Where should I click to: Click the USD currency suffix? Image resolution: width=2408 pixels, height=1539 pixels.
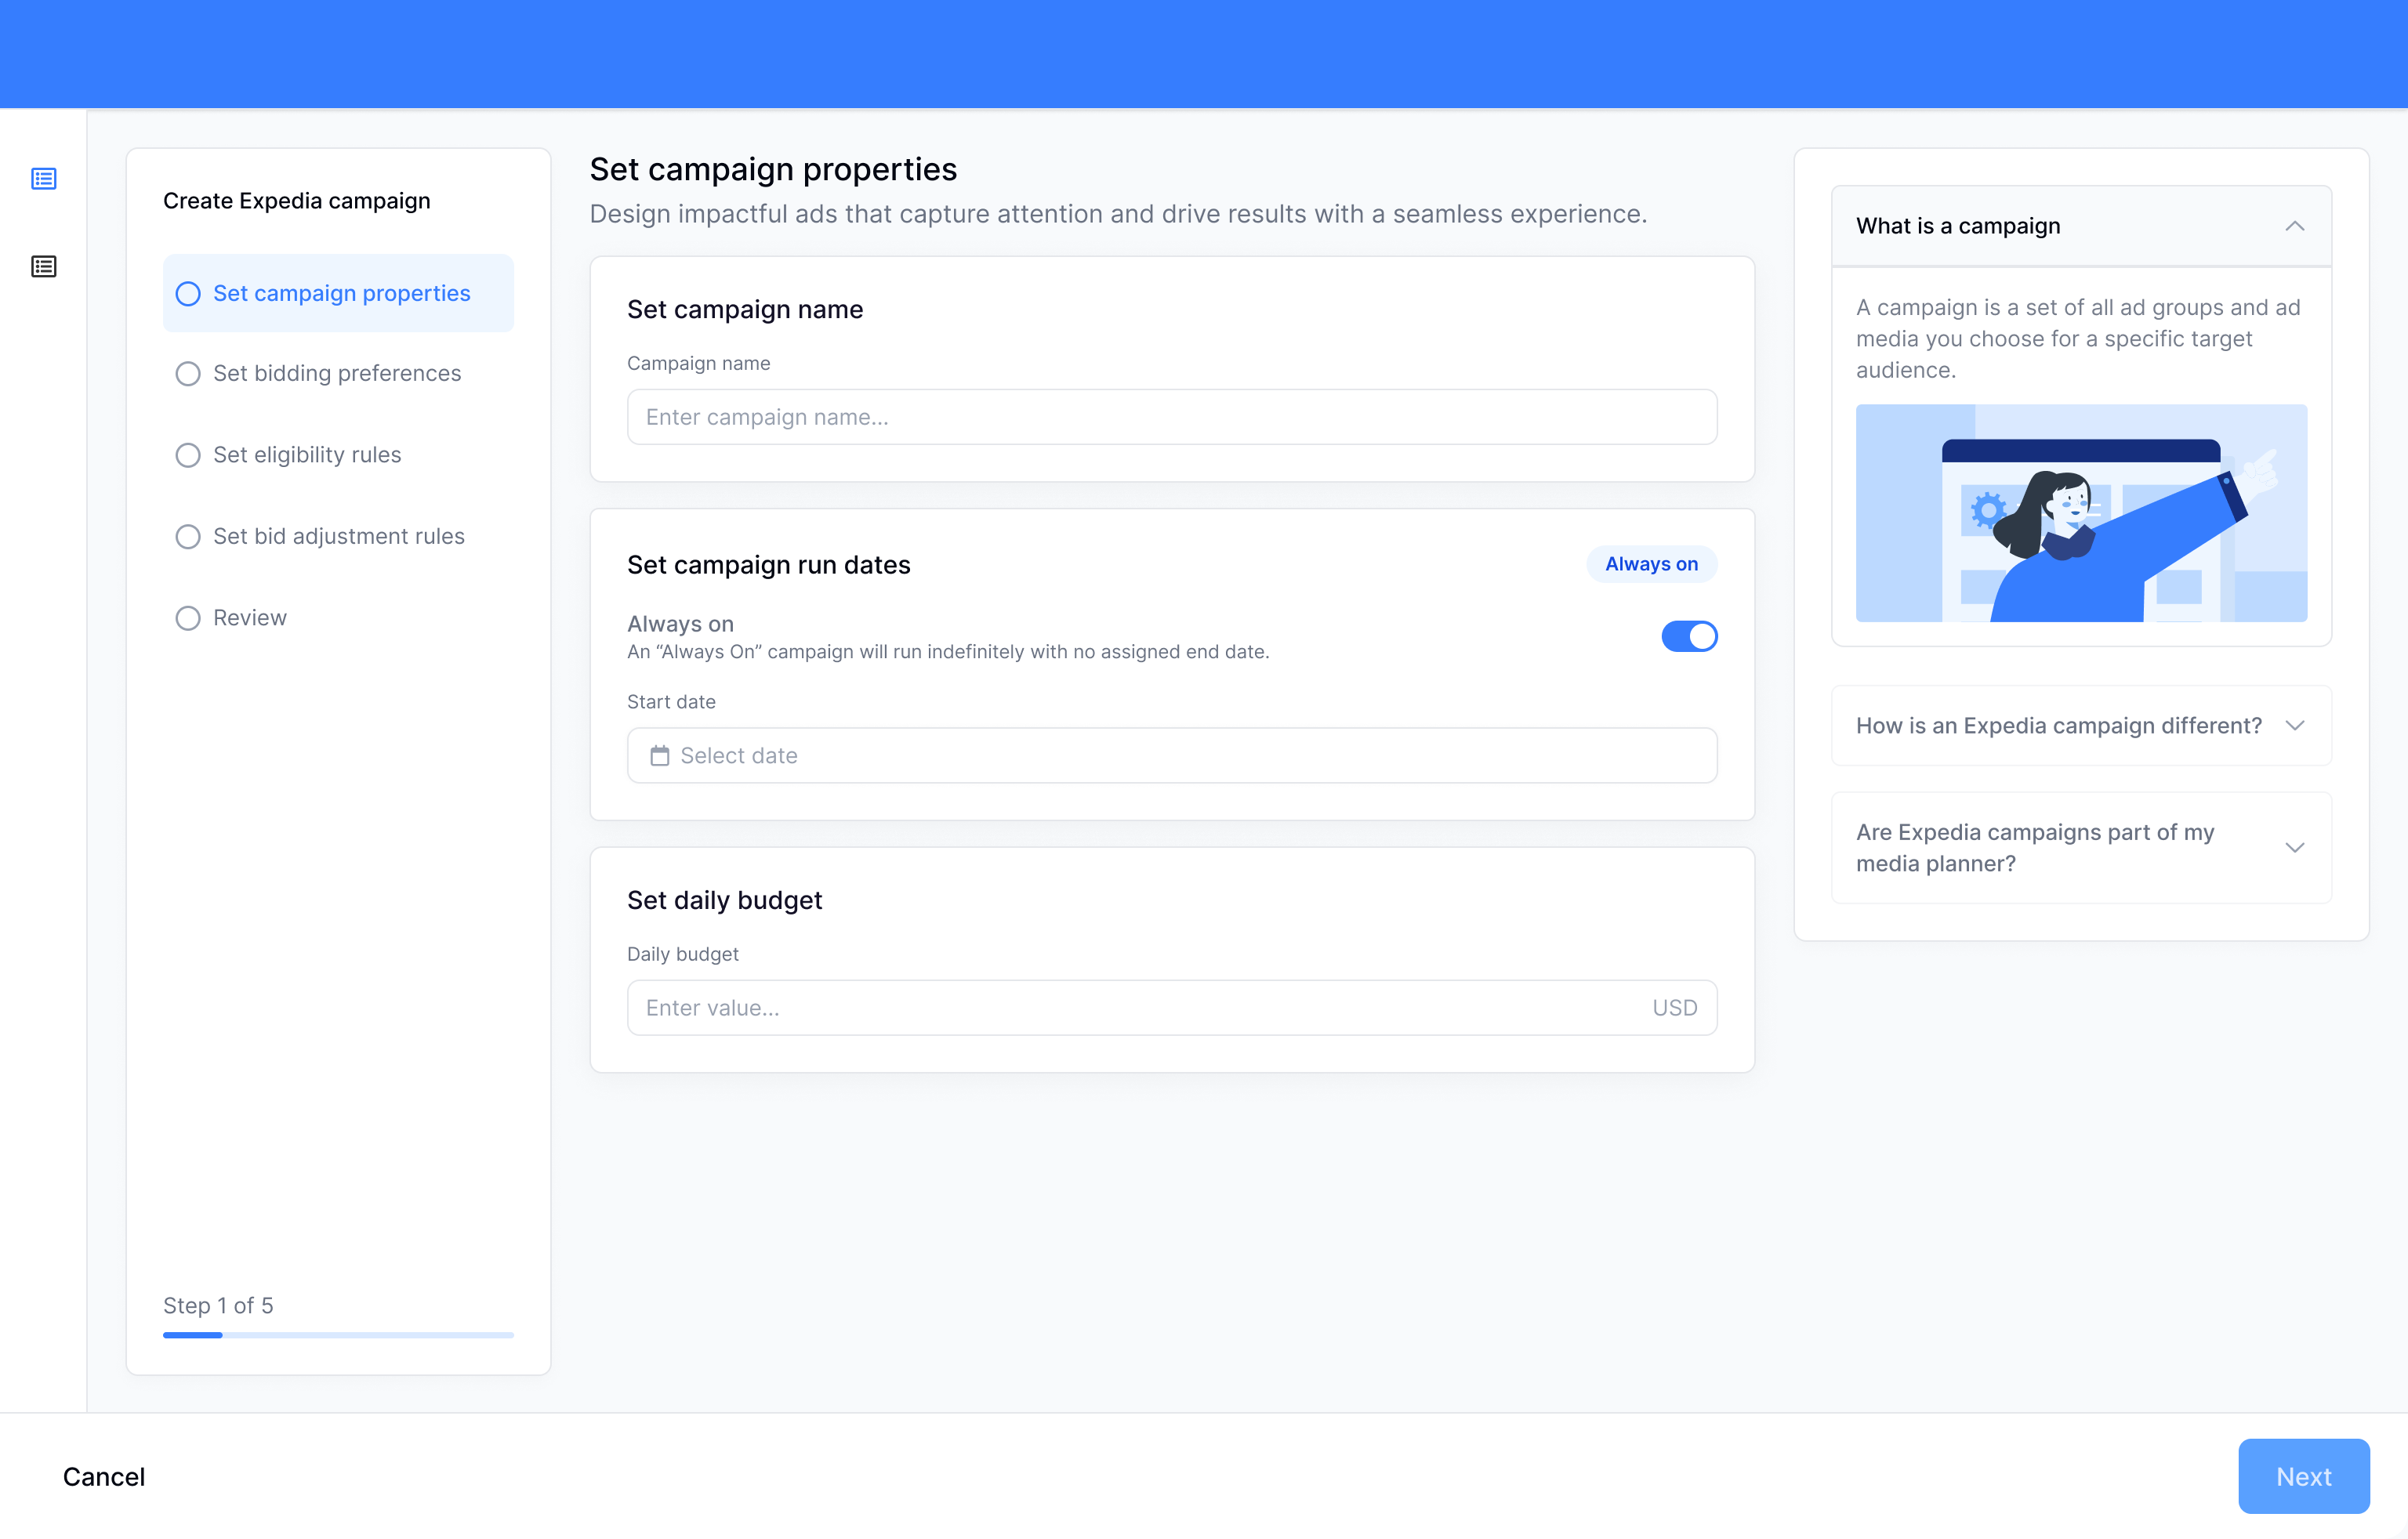click(x=1674, y=1007)
